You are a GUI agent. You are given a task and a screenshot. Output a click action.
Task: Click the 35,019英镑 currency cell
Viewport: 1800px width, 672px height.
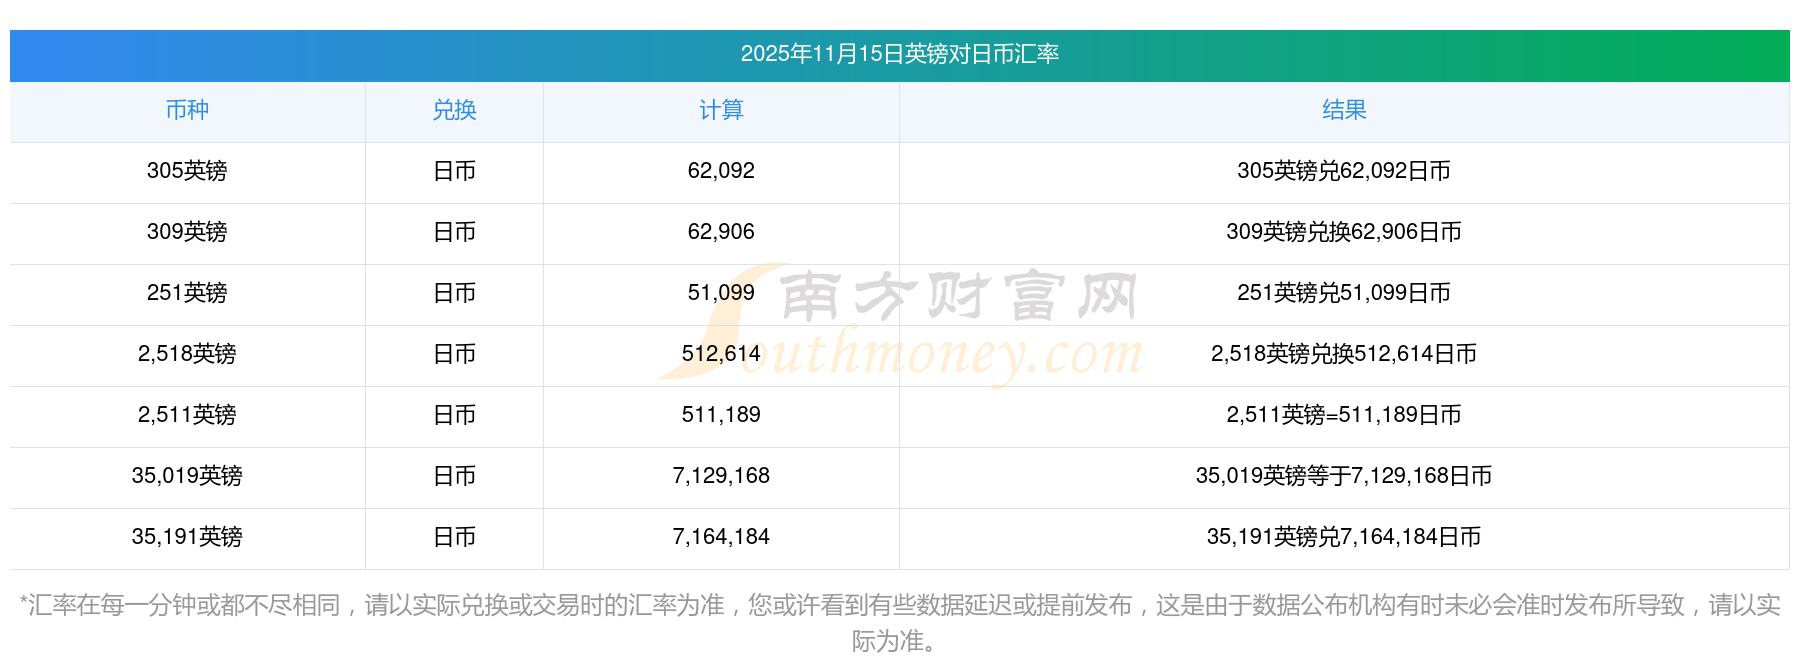[x=187, y=476]
